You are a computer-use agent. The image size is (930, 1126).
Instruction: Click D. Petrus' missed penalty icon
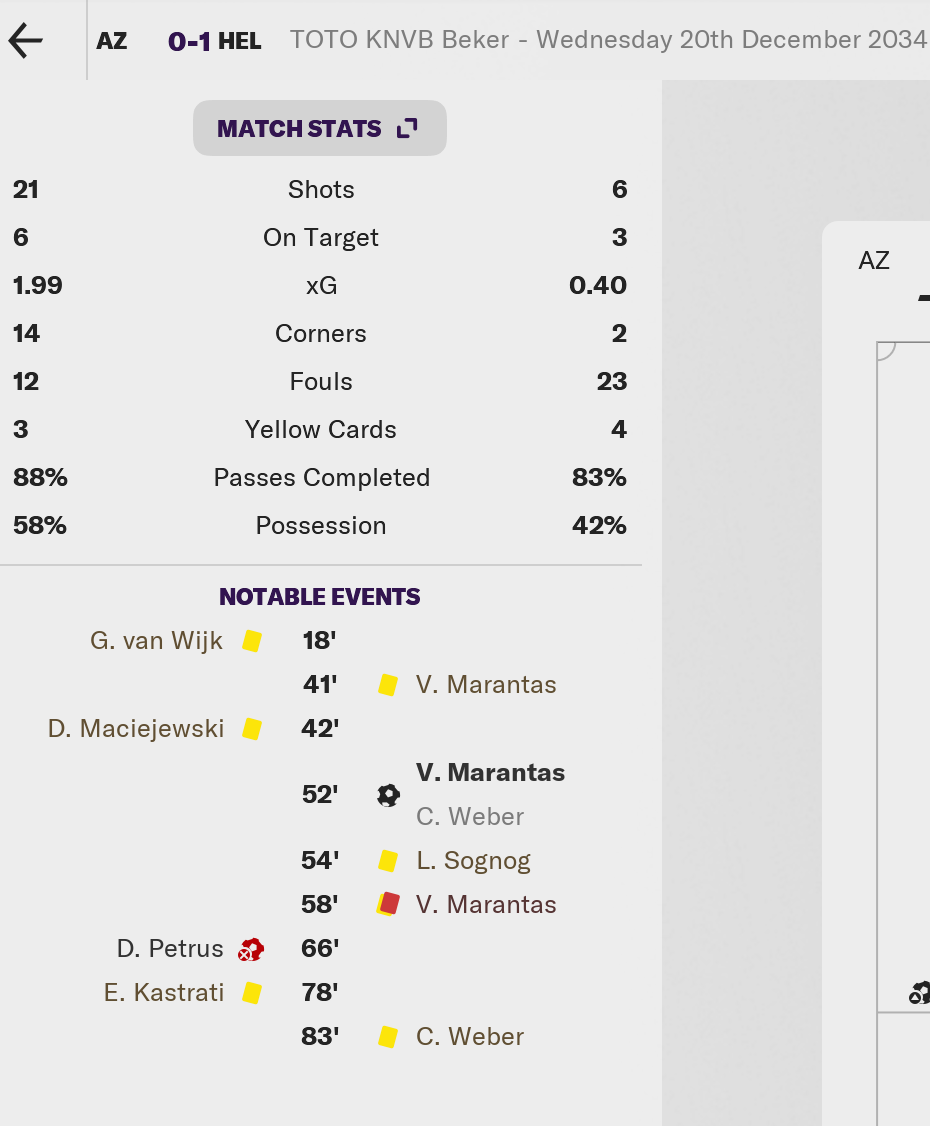click(x=251, y=949)
